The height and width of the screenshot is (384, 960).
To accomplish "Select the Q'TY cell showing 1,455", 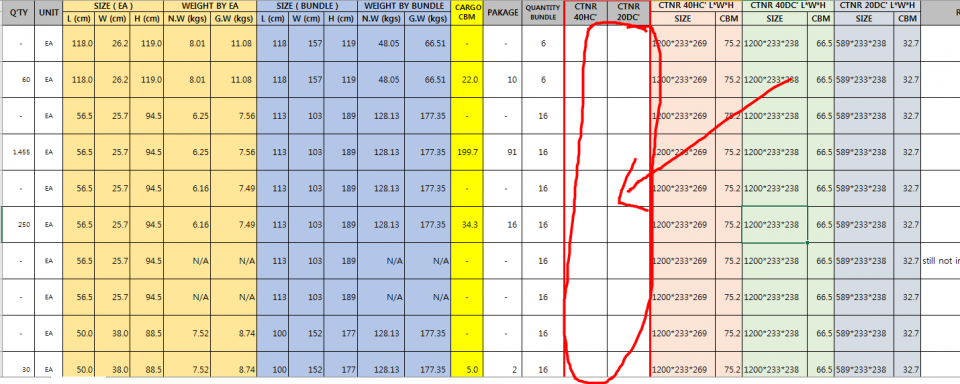I will (x=18, y=152).
